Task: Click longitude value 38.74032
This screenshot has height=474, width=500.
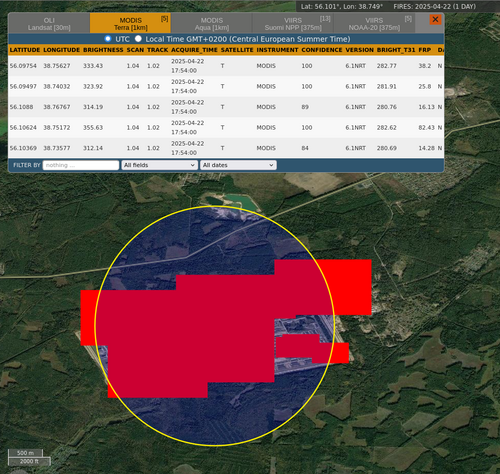Action: coord(57,87)
